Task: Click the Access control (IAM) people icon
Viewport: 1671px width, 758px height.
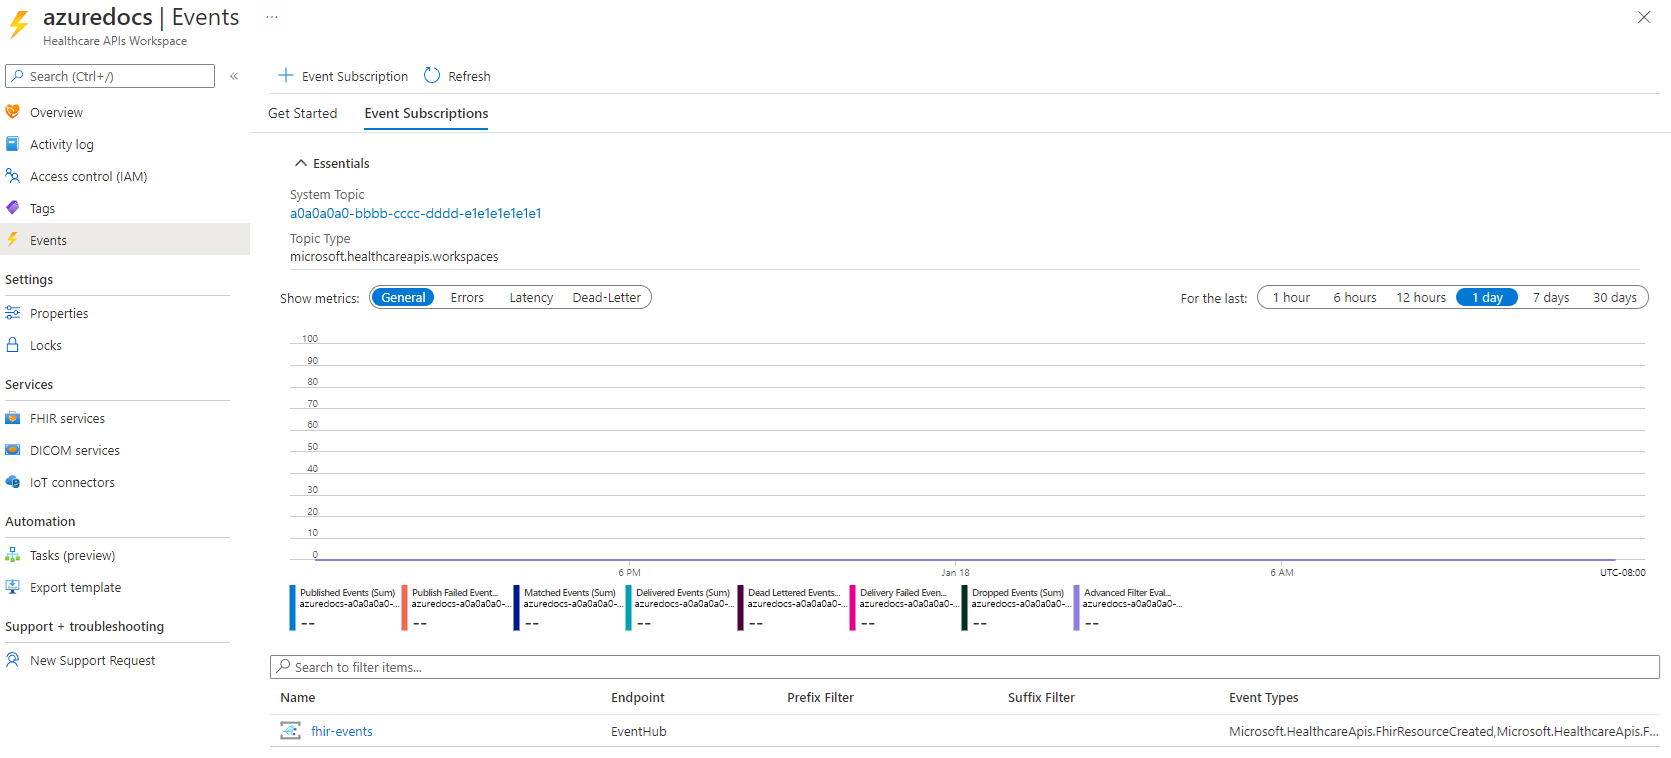Action: [13, 176]
